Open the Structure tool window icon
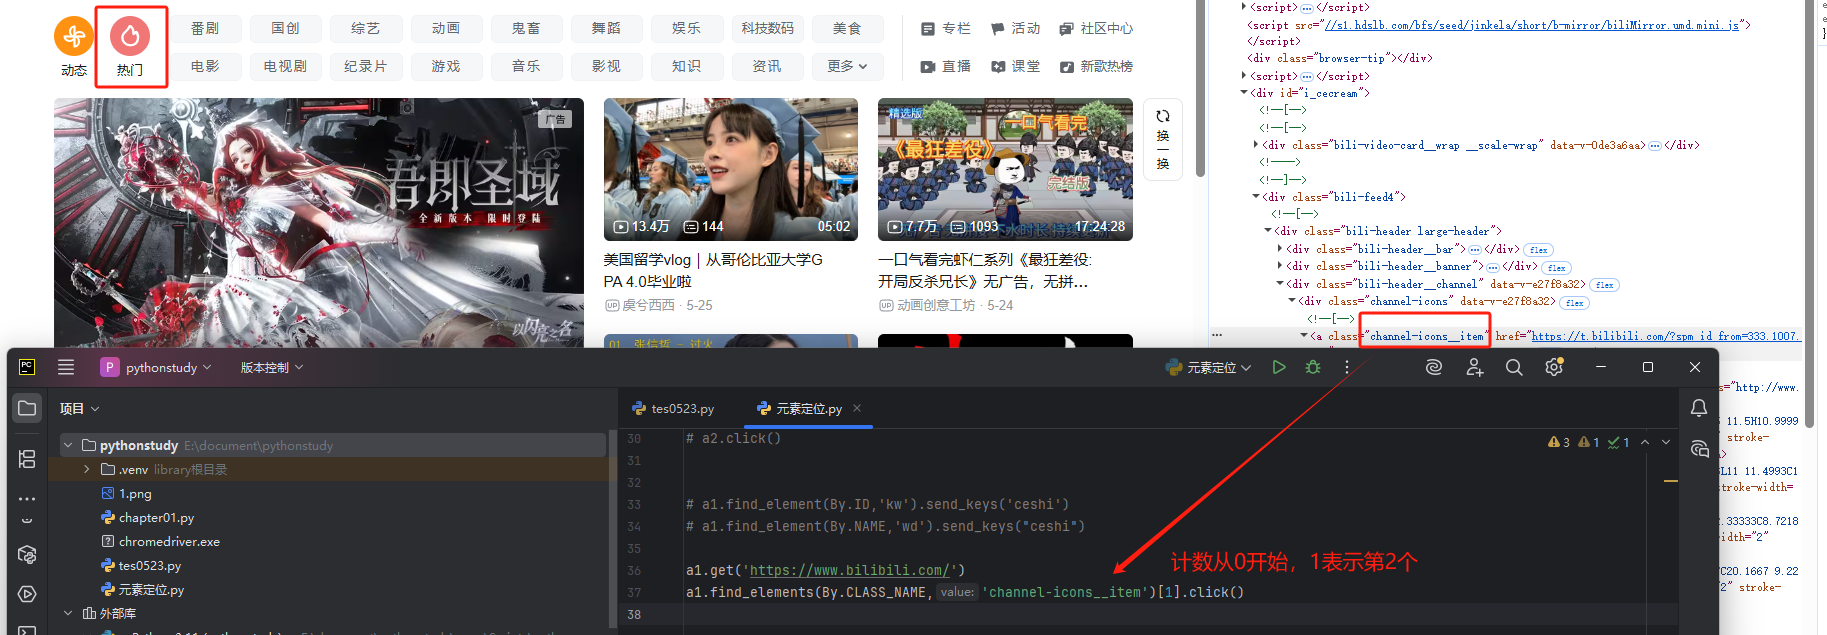 click(27, 459)
